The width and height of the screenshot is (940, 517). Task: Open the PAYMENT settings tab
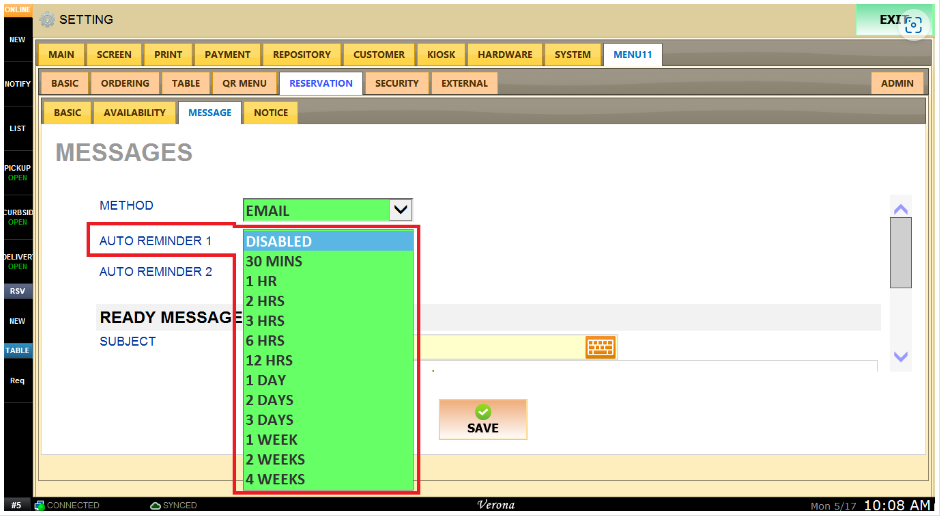tap(227, 55)
